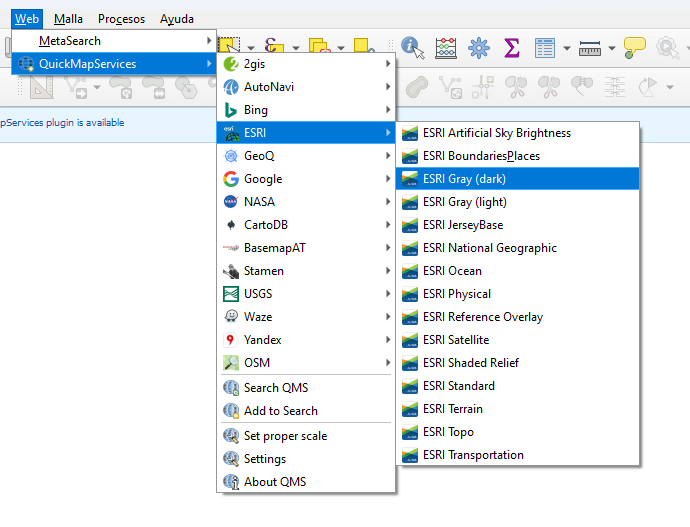Click the Select by Expression icon
This screenshot has width=690, height=527.
274,46
